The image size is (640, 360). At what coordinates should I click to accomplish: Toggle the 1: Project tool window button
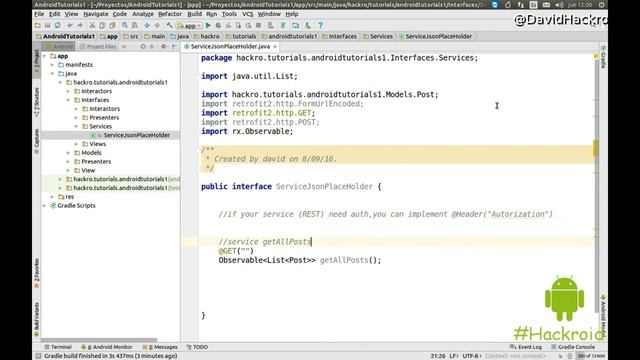pyautogui.click(x=36, y=61)
